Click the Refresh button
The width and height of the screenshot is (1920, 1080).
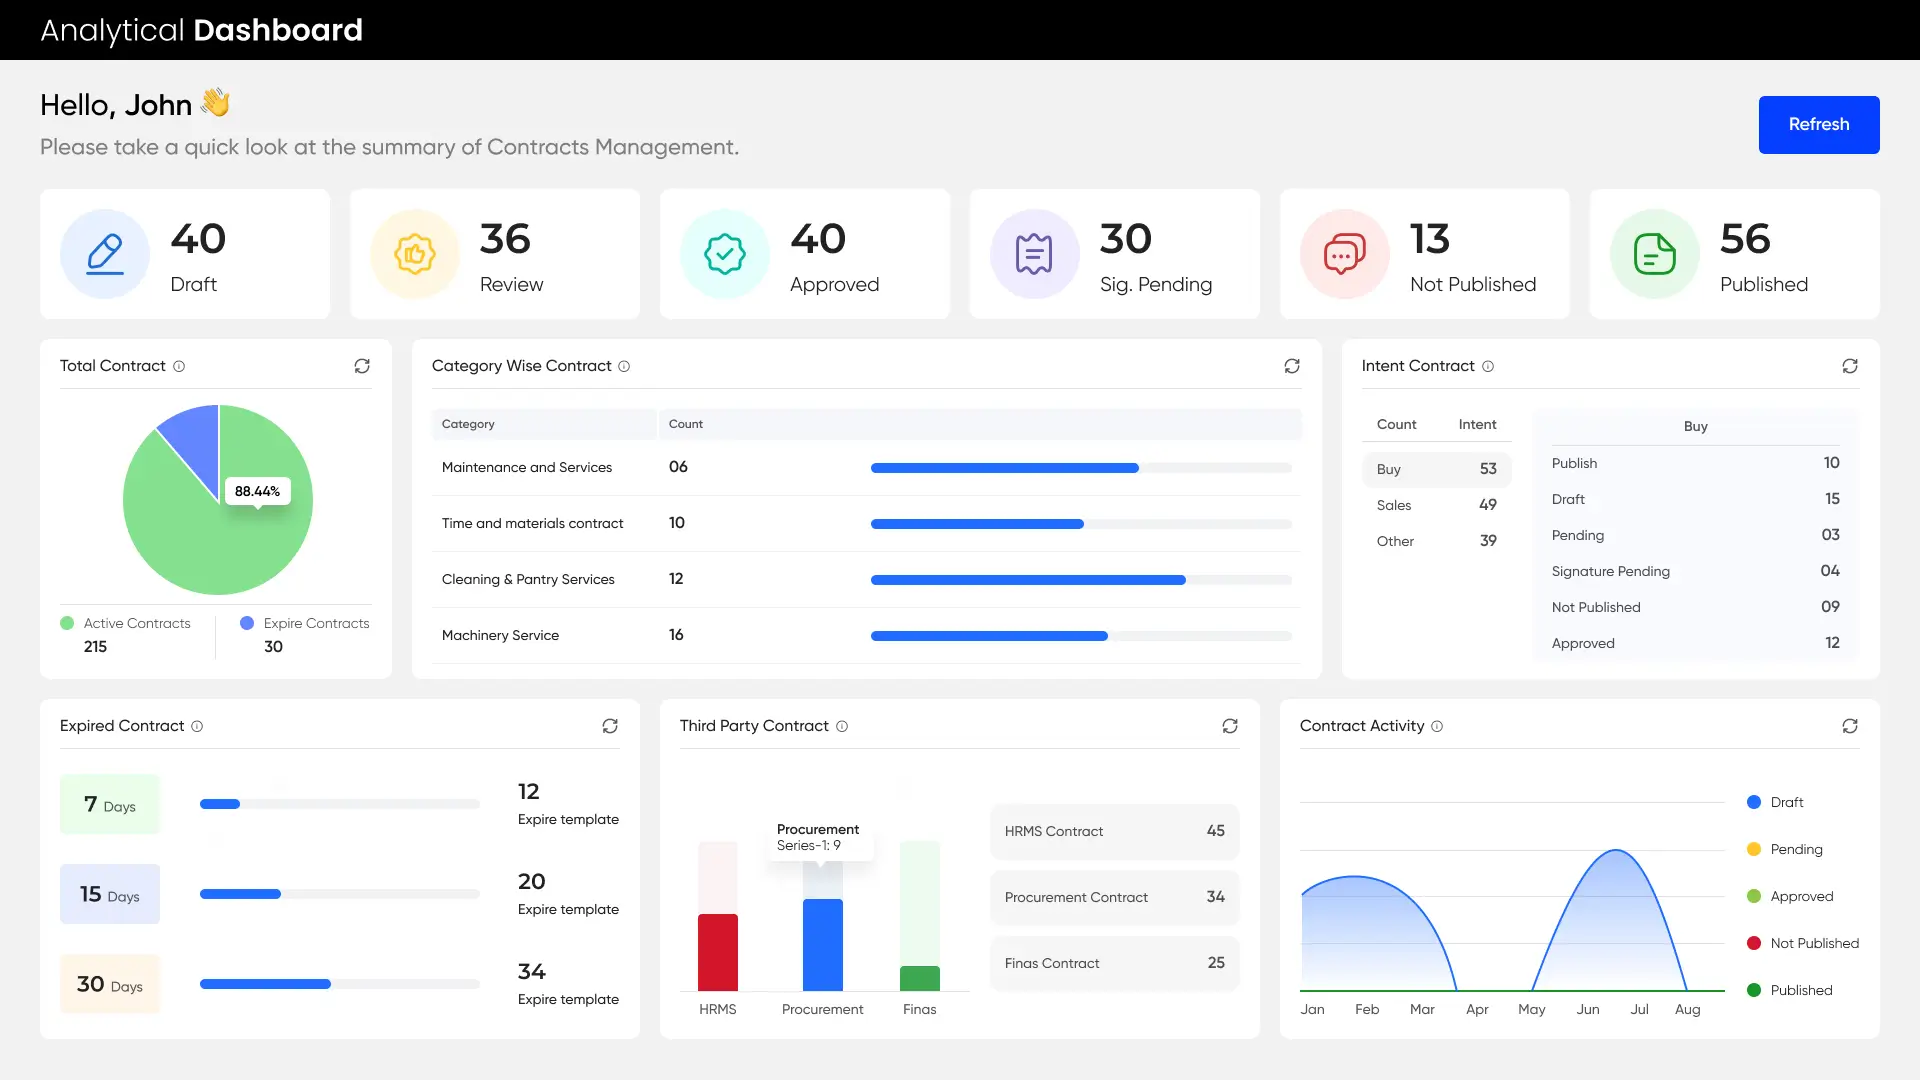coord(1818,124)
